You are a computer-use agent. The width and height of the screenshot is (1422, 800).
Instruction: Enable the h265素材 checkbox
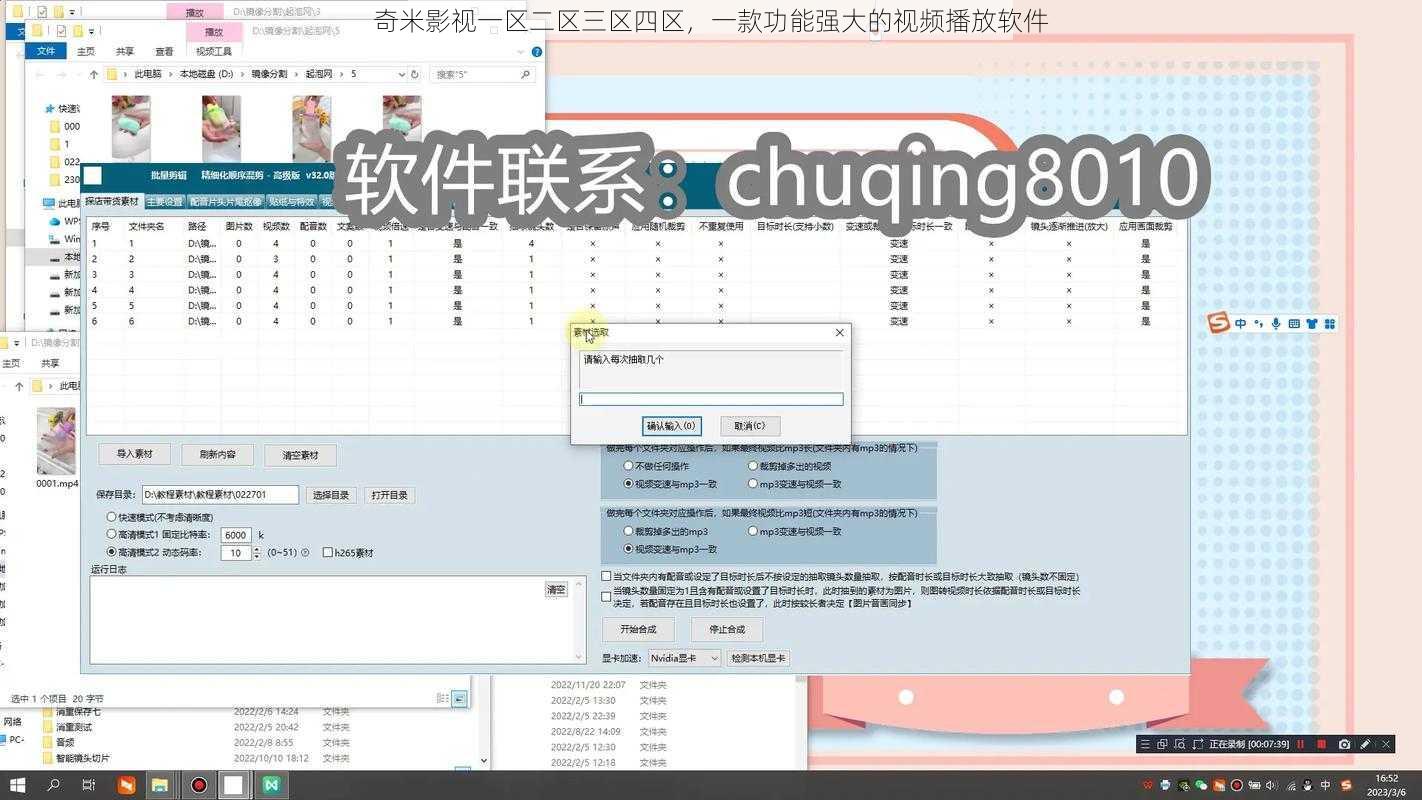click(327, 552)
